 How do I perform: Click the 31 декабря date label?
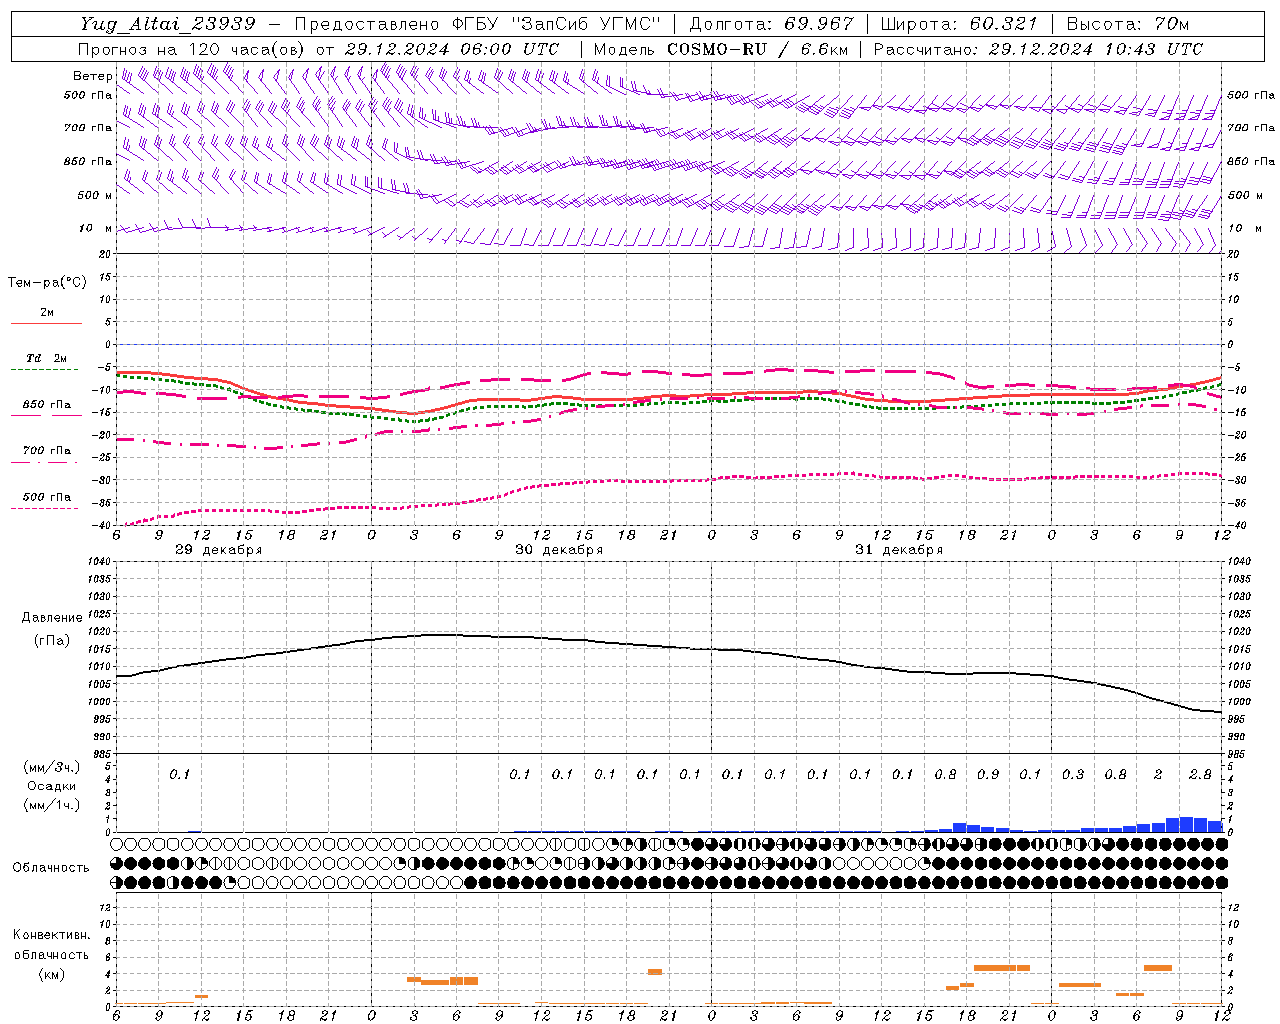point(899,550)
